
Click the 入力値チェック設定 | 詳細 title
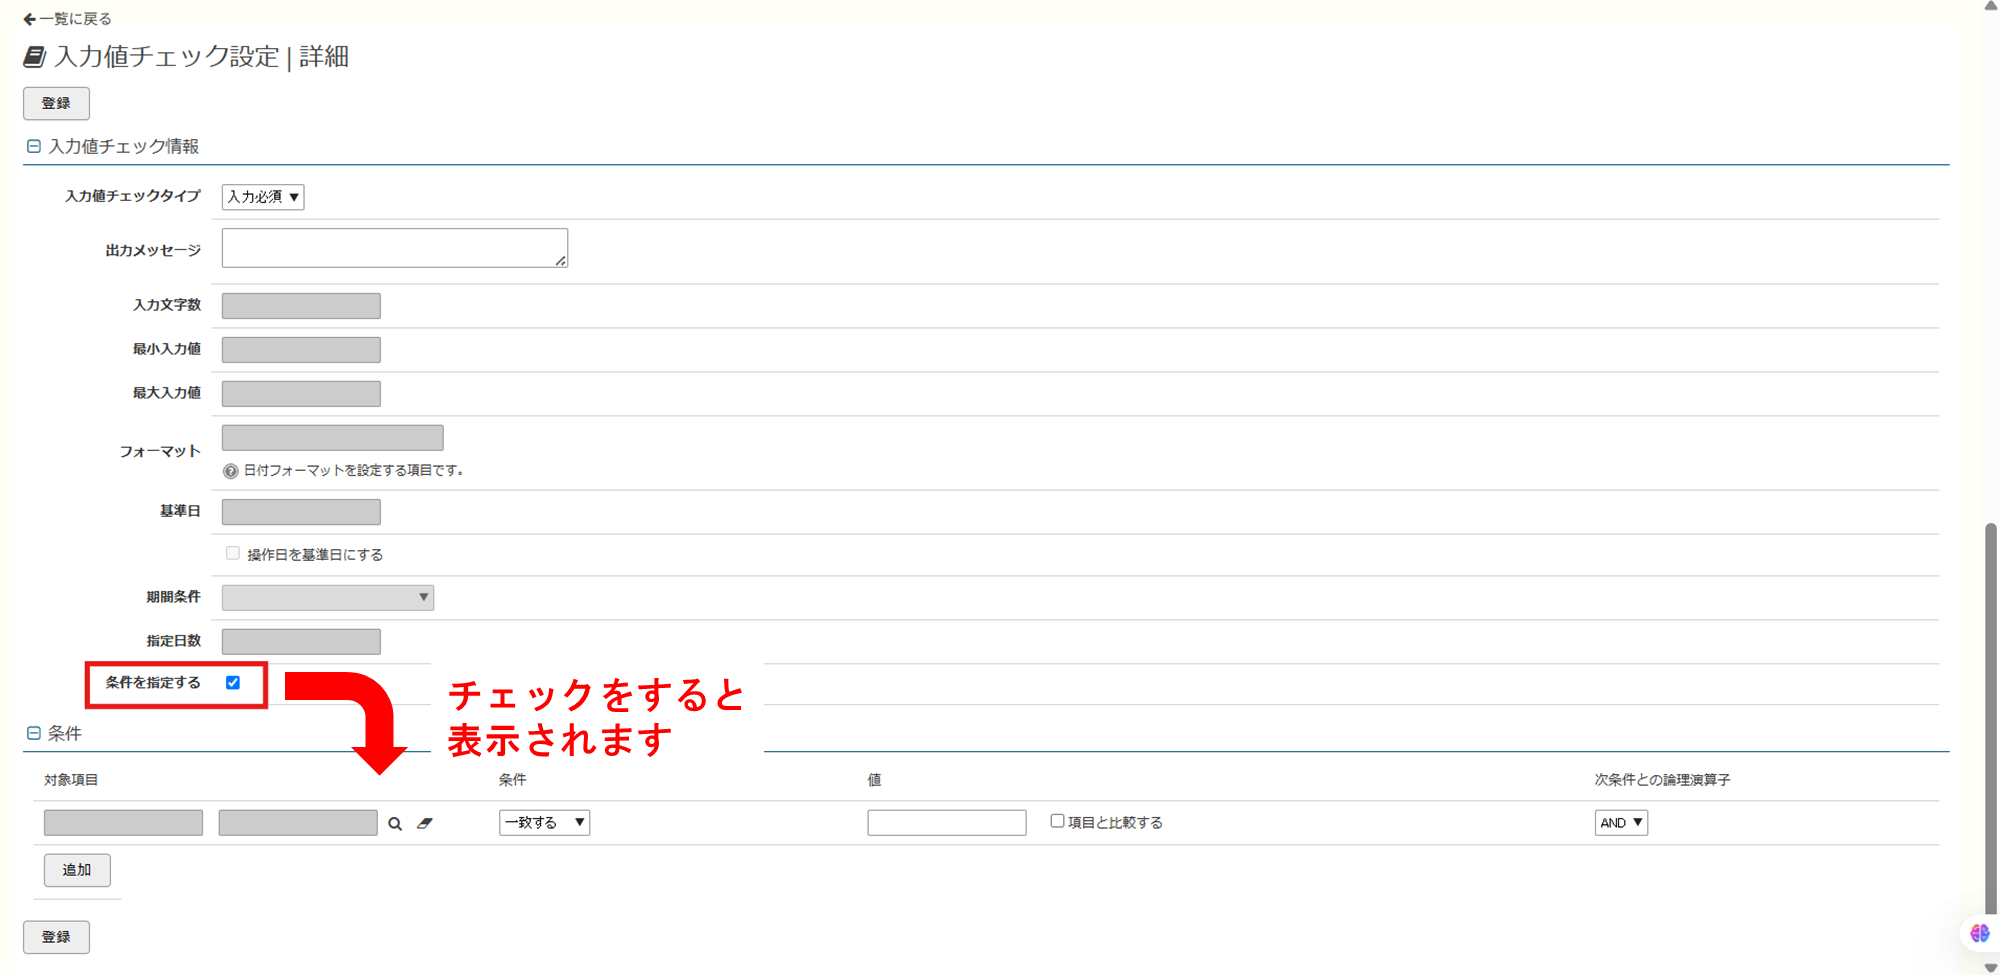pyautogui.click(x=201, y=57)
